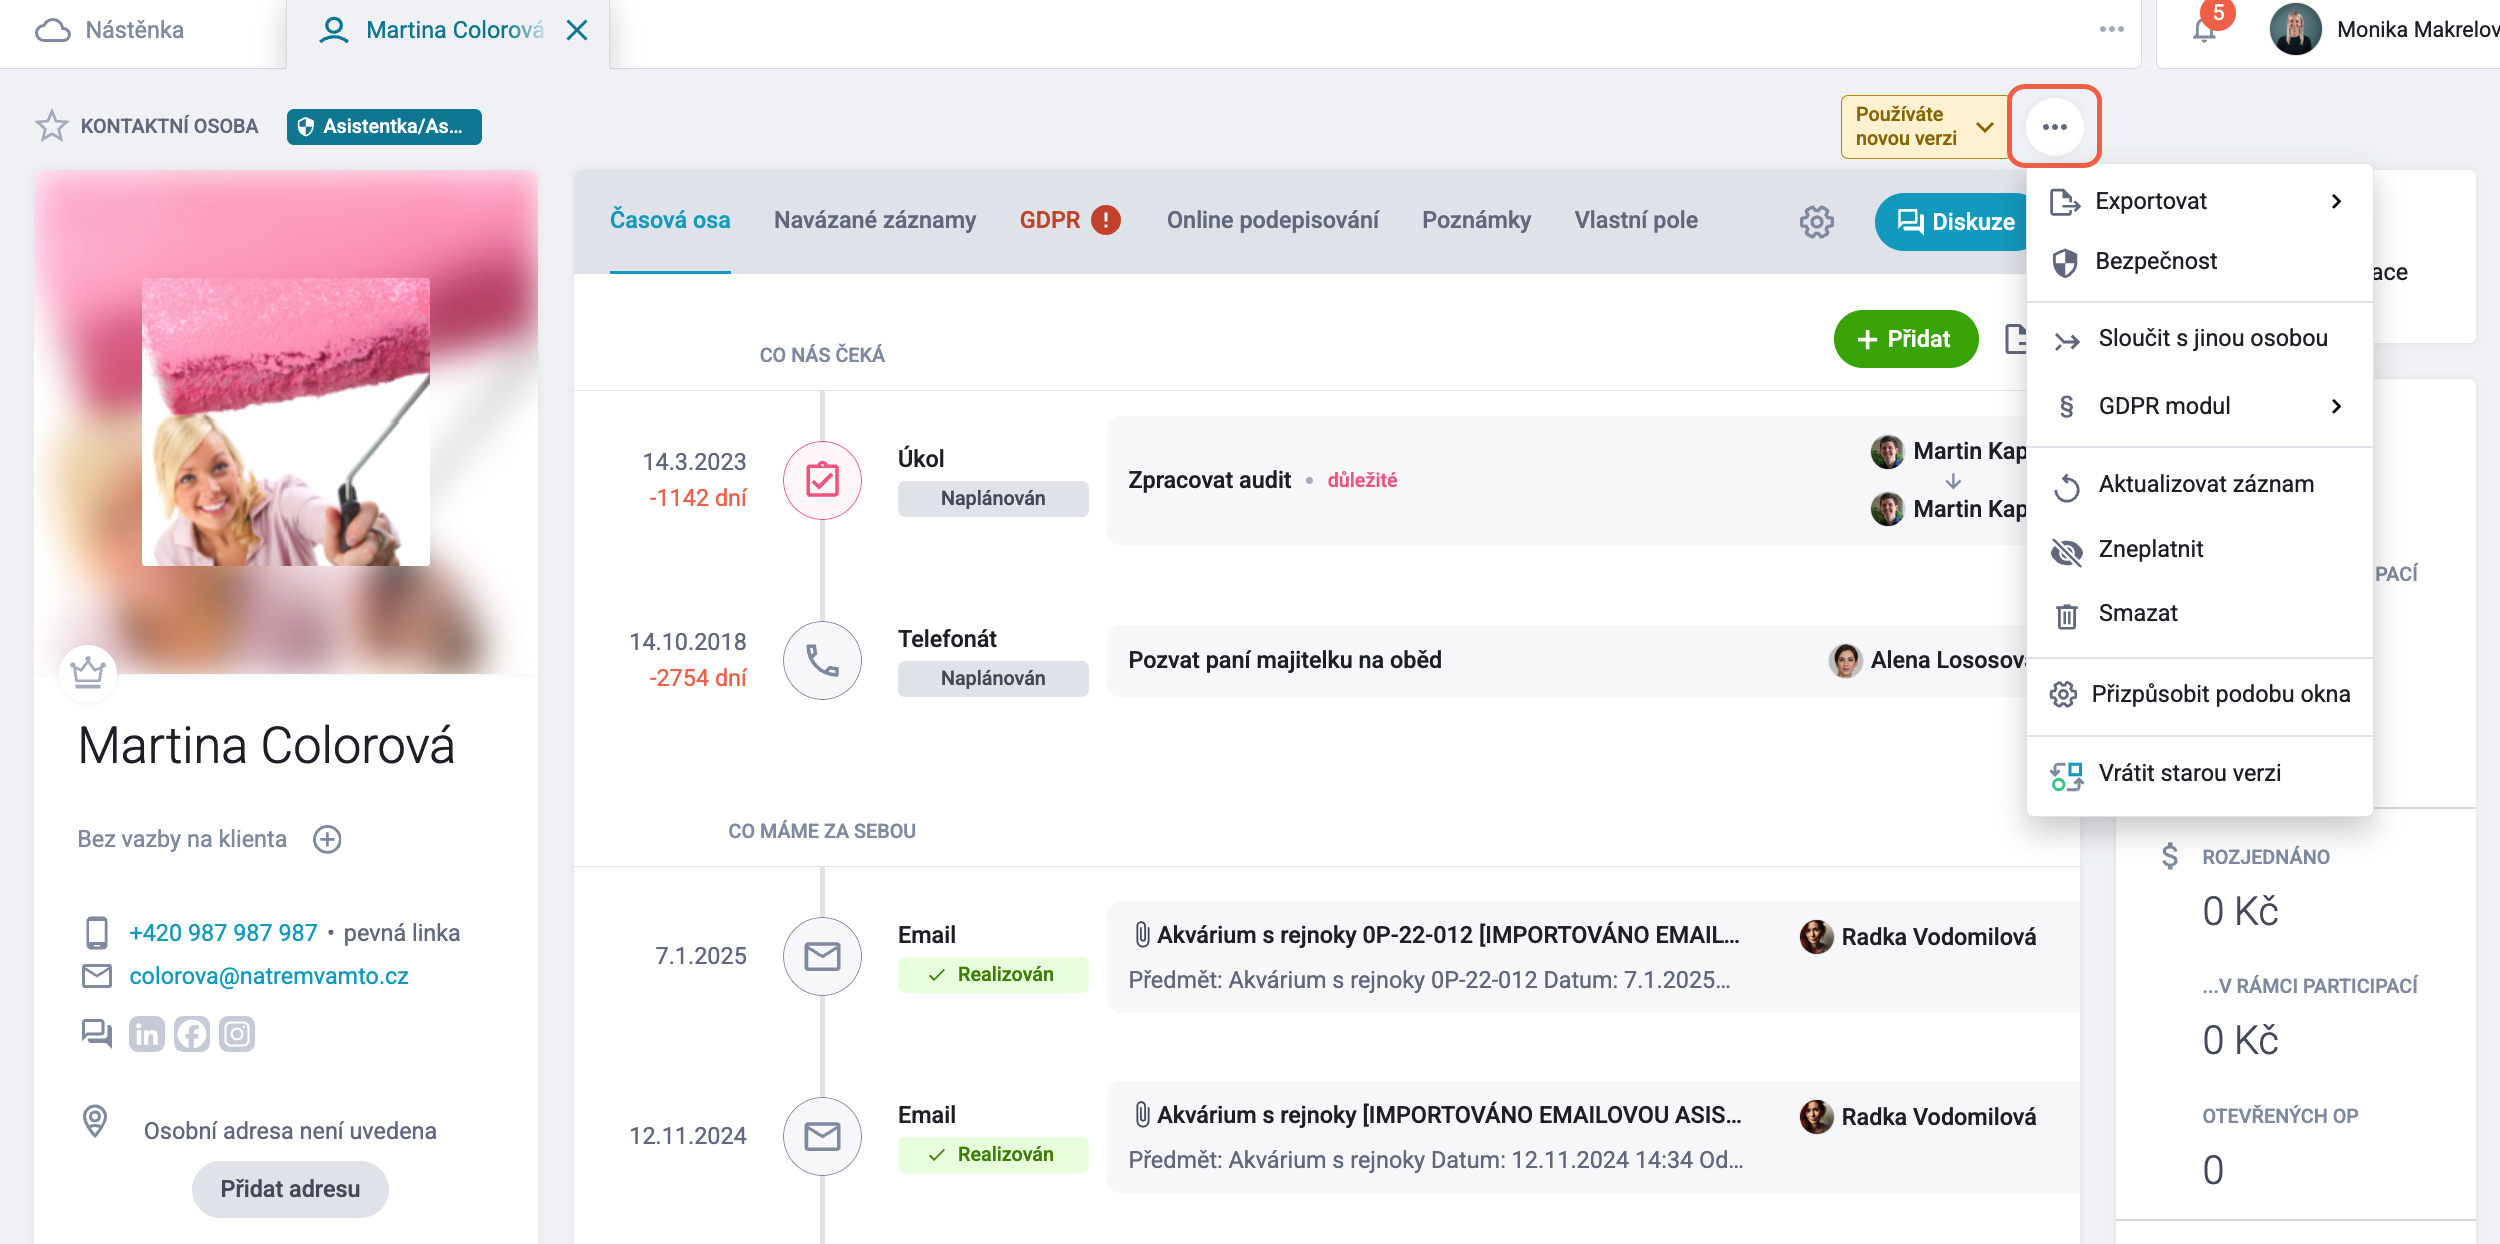The image size is (2500, 1244).
Task: Click the Facebook social icon
Action: coord(192,1034)
